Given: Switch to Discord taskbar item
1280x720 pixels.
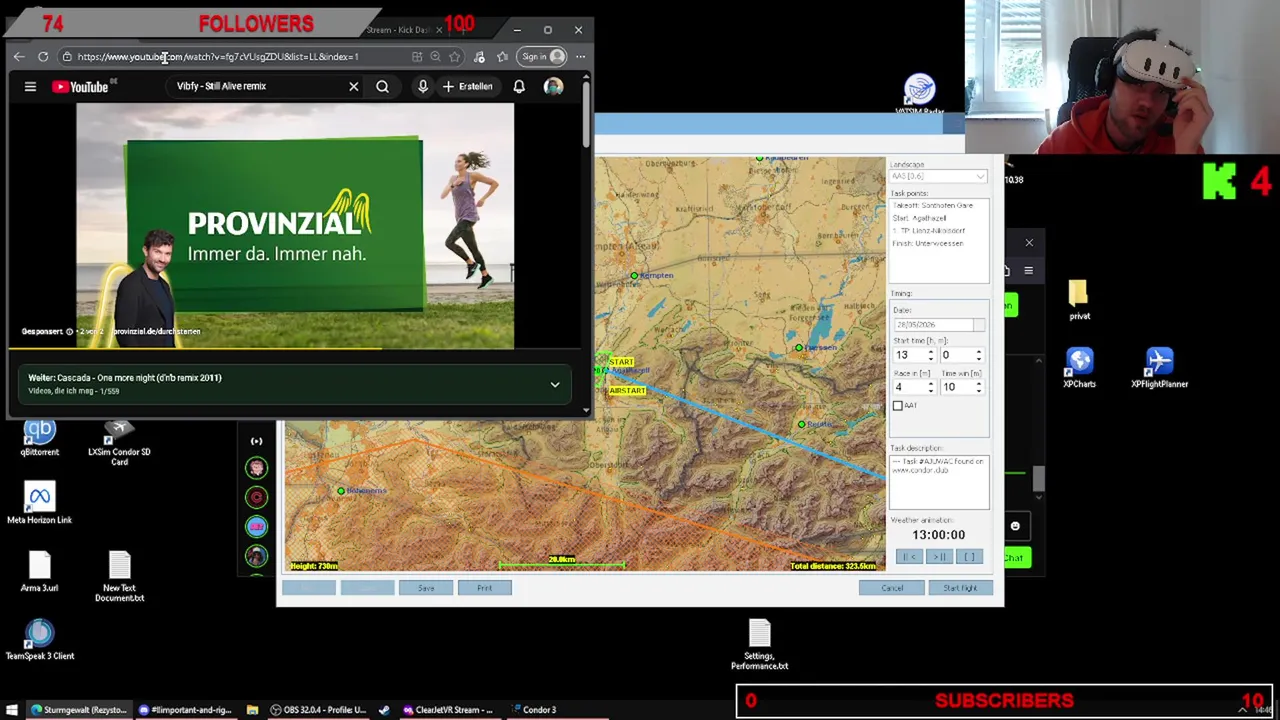Looking at the screenshot, I should coord(185,710).
